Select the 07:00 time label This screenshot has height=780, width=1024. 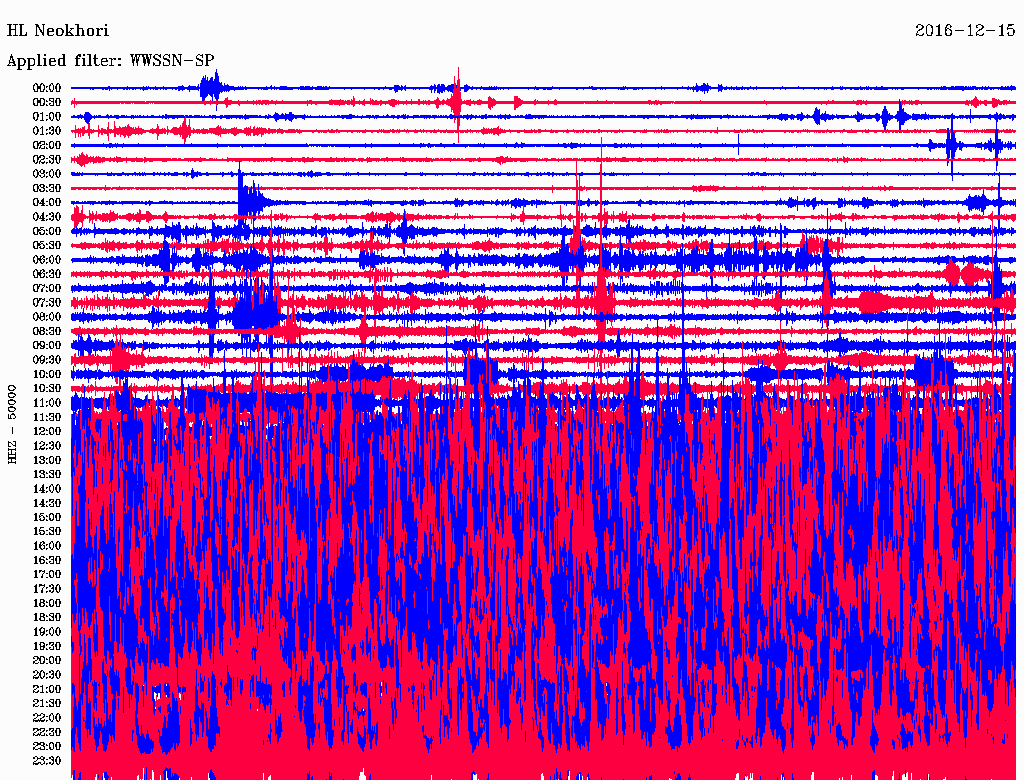tap(47, 288)
